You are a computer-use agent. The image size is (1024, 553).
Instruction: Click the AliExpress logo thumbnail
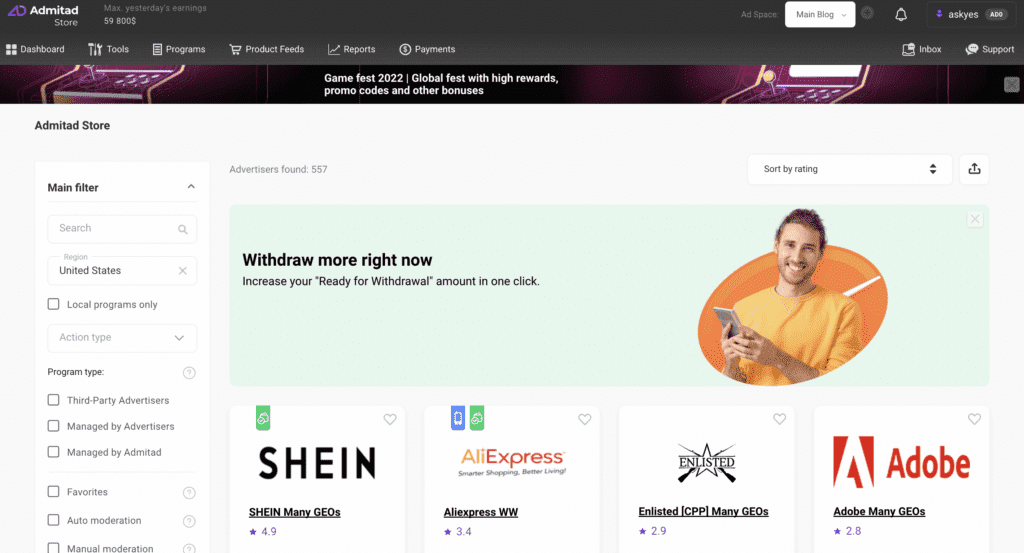[512, 462]
